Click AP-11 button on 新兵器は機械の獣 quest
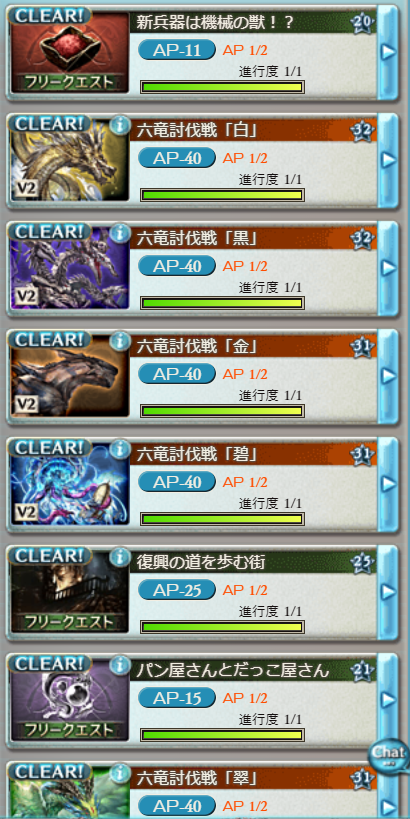The height and width of the screenshot is (819, 410). (177, 50)
